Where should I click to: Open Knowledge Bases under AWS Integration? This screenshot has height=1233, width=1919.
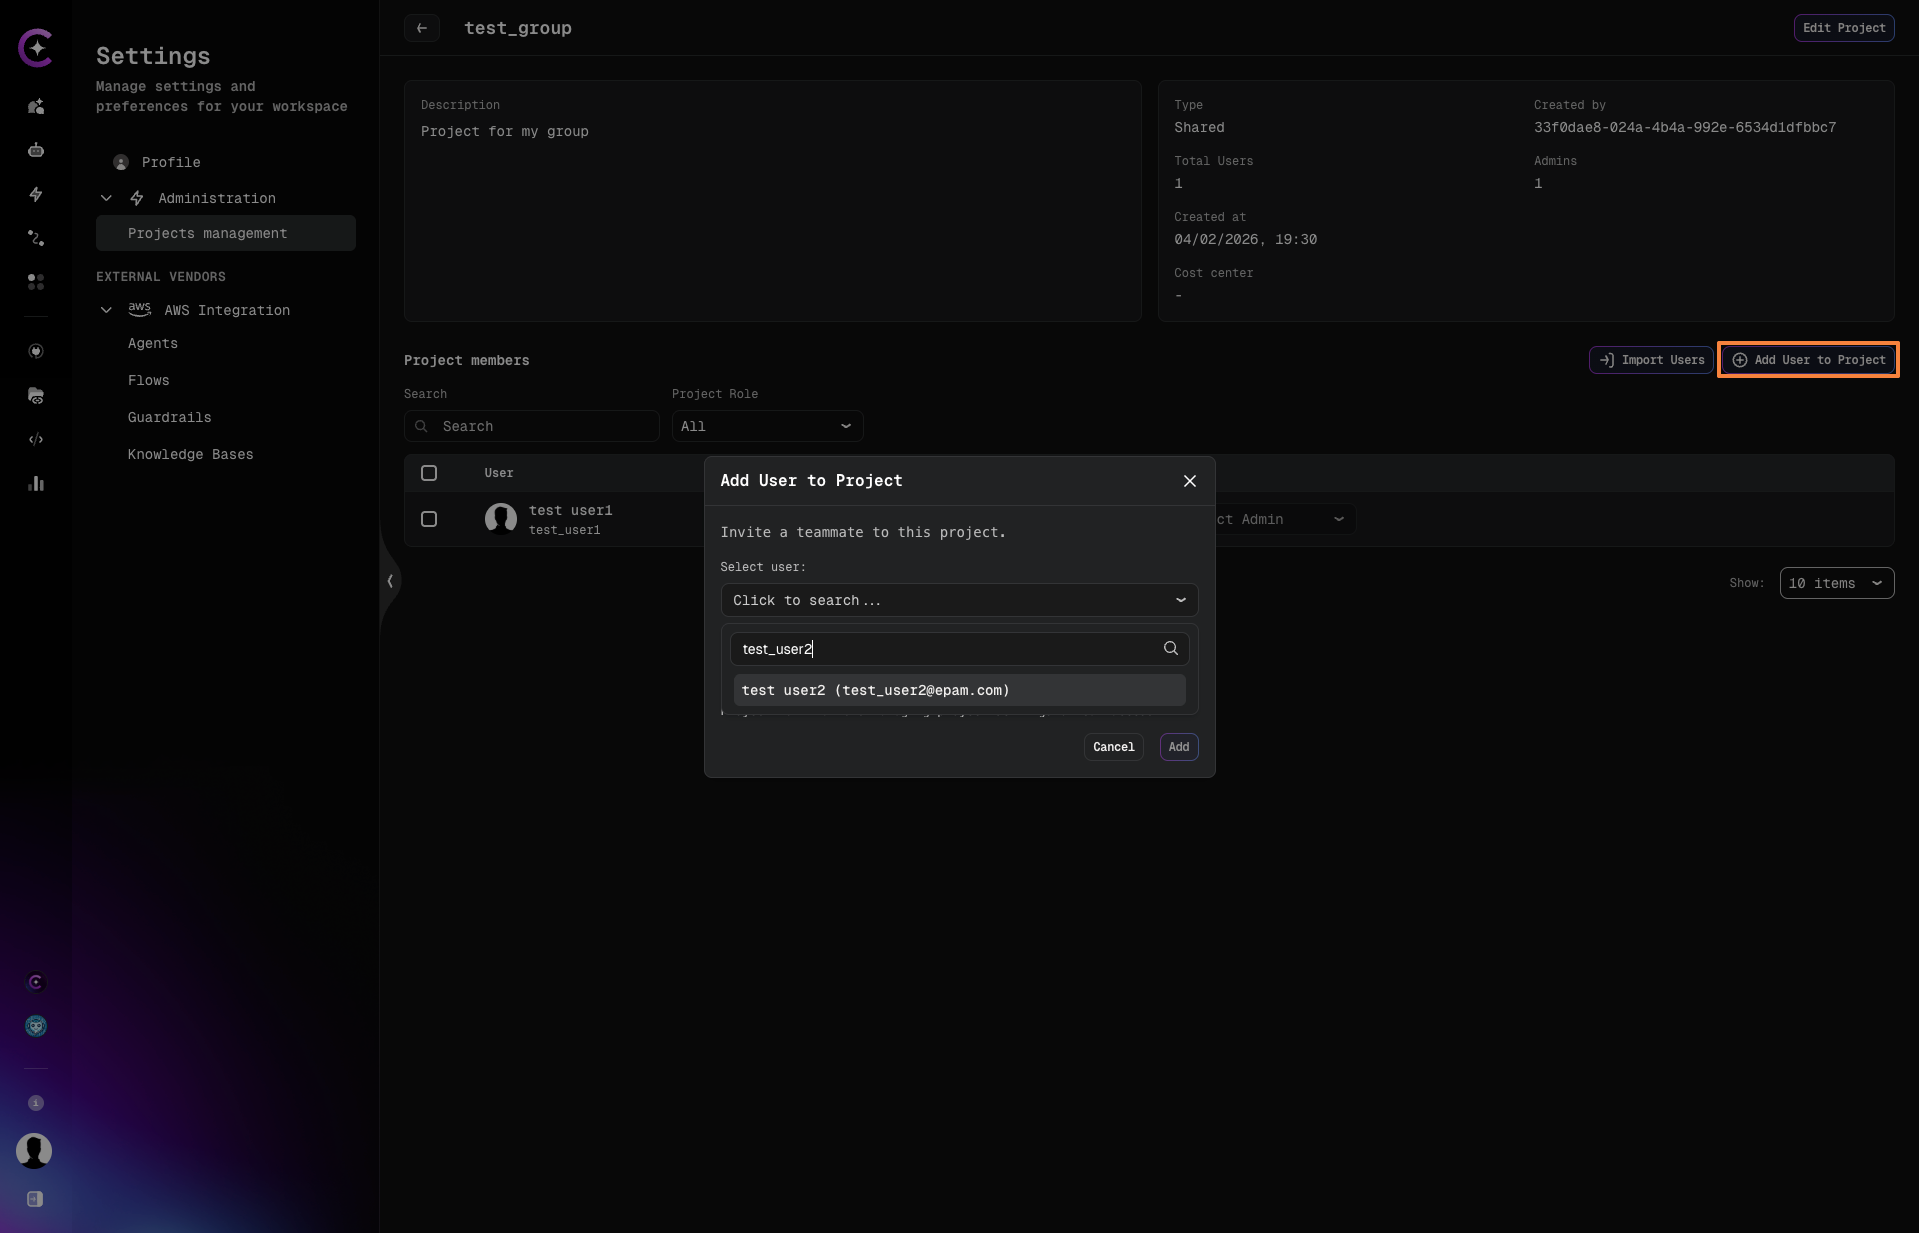(x=190, y=454)
